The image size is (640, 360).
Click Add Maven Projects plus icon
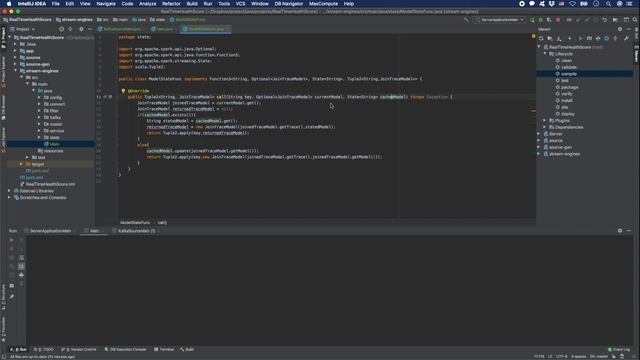570,38
